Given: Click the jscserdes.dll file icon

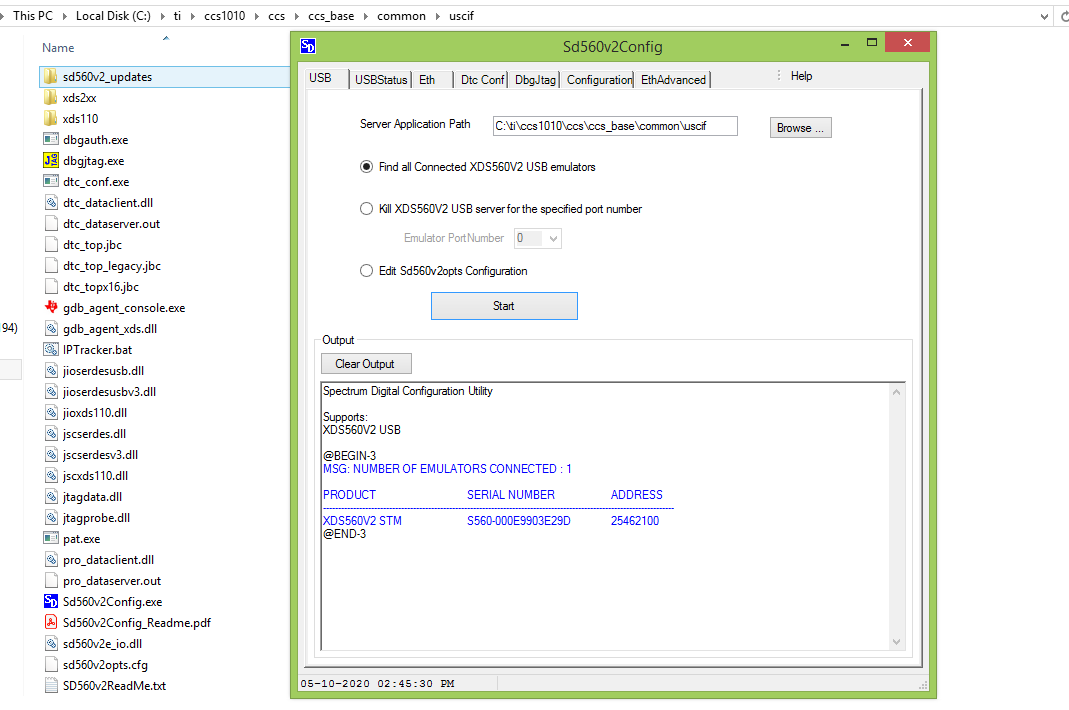Looking at the screenshot, I should [x=50, y=434].
